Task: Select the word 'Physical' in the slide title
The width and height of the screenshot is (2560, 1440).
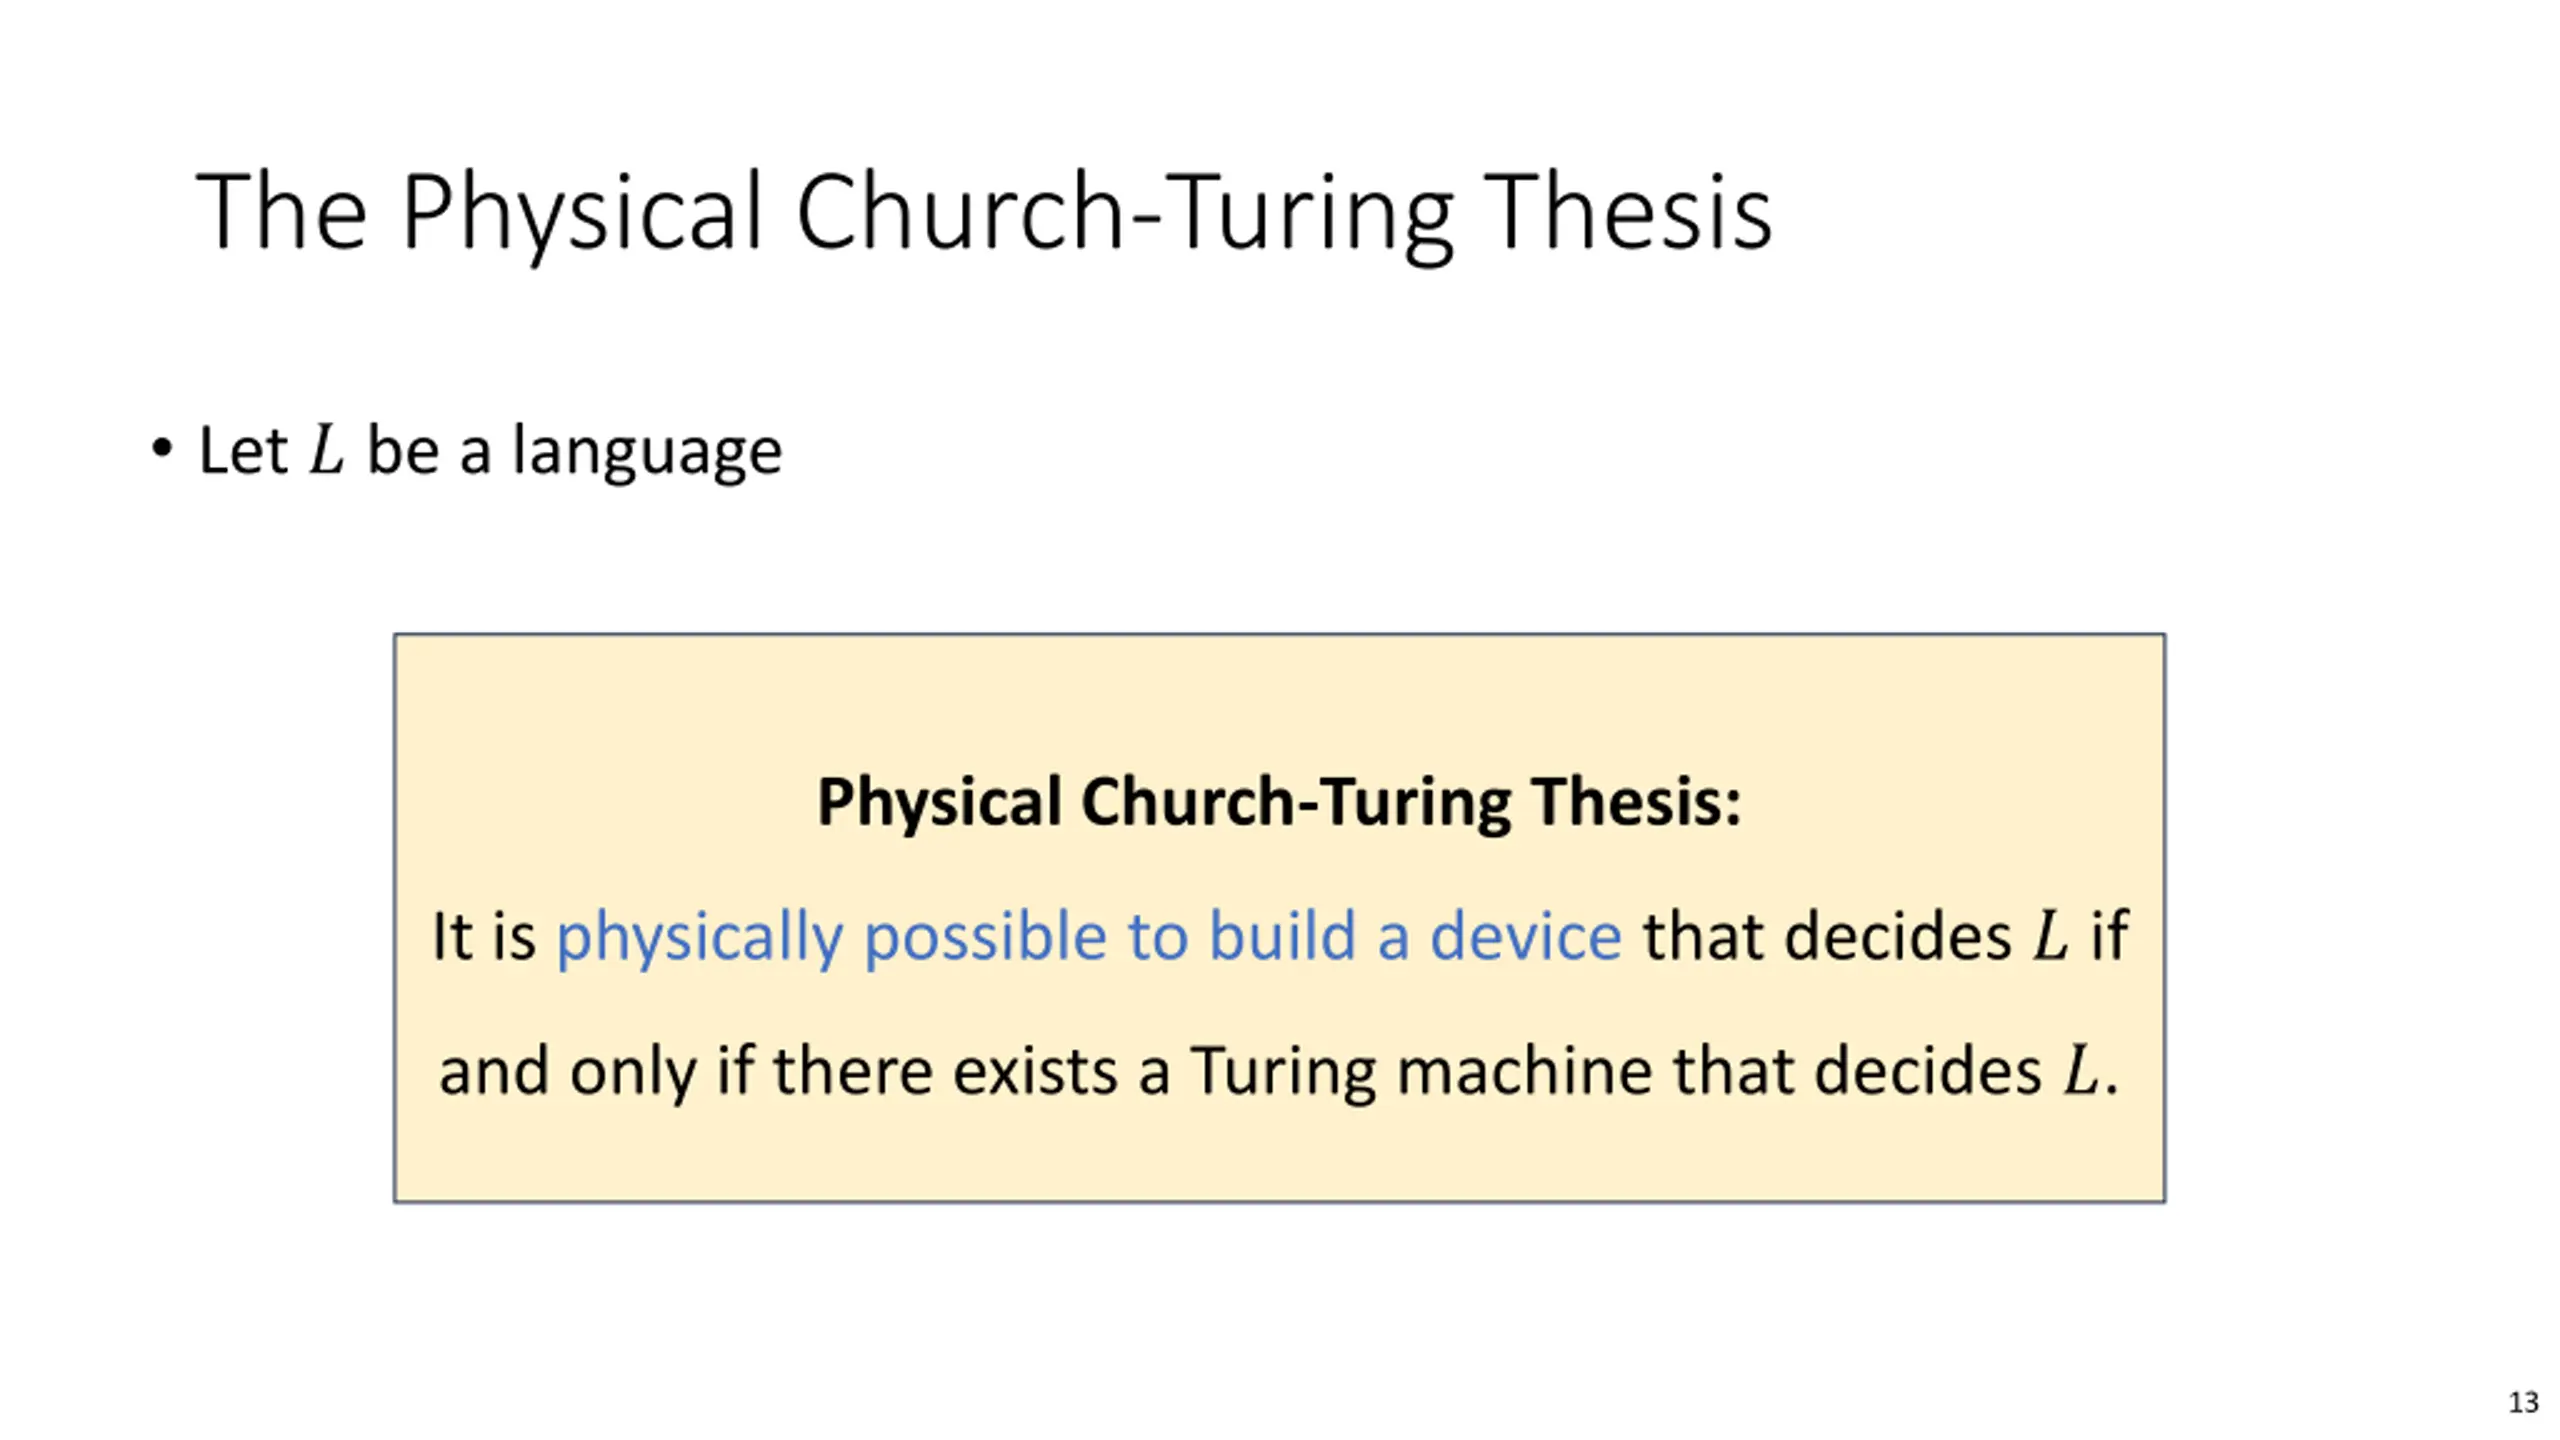Action: click(x=583, y=213)
